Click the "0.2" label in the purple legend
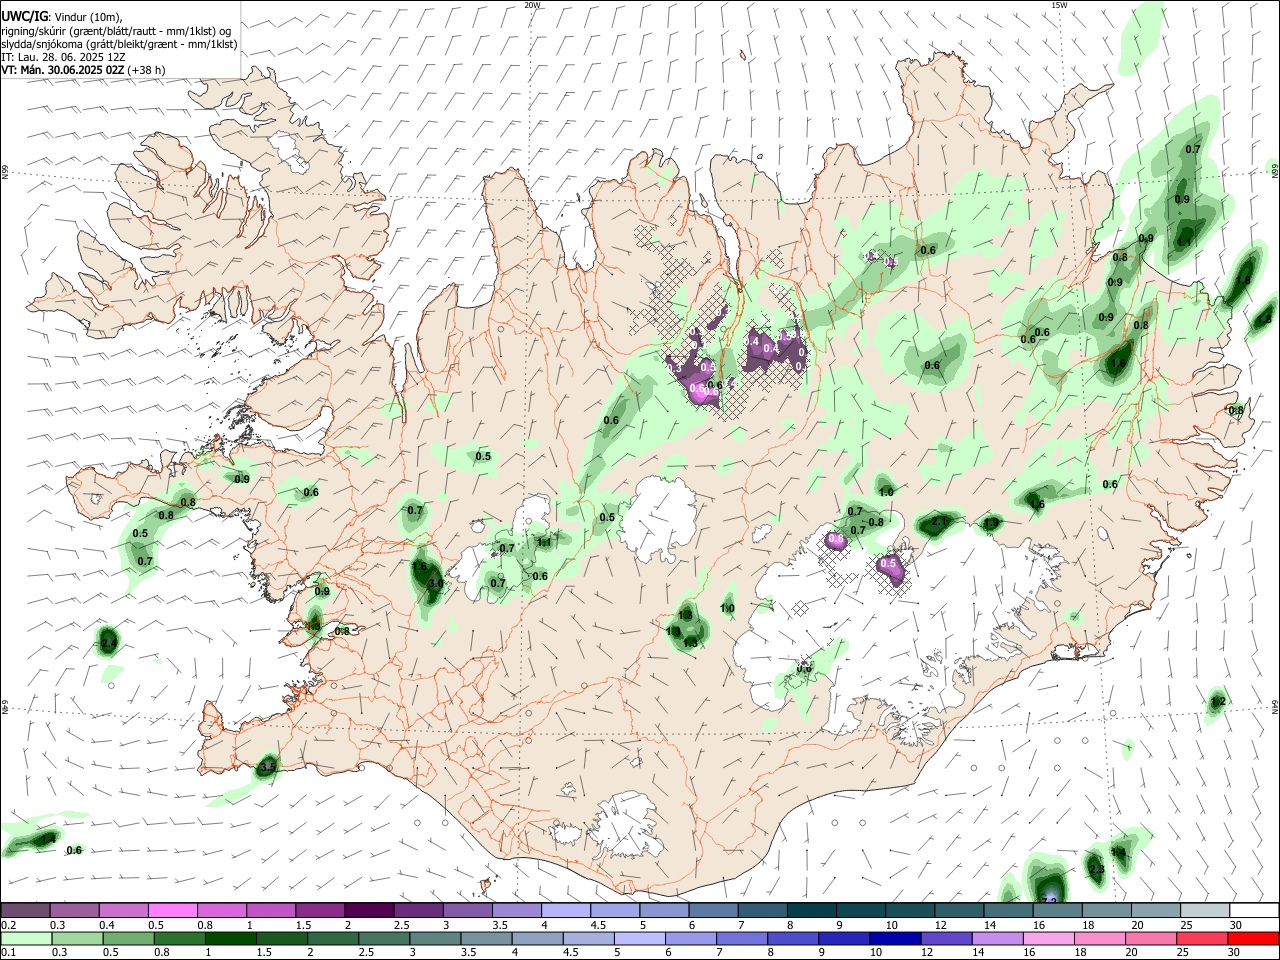The image size is (1280, 960). pyautogui.click(x=9, y=925)
